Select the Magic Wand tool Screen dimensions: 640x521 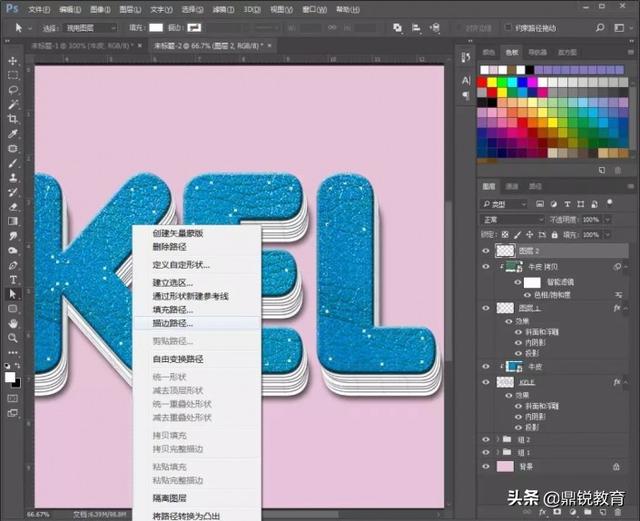point(13,105)
